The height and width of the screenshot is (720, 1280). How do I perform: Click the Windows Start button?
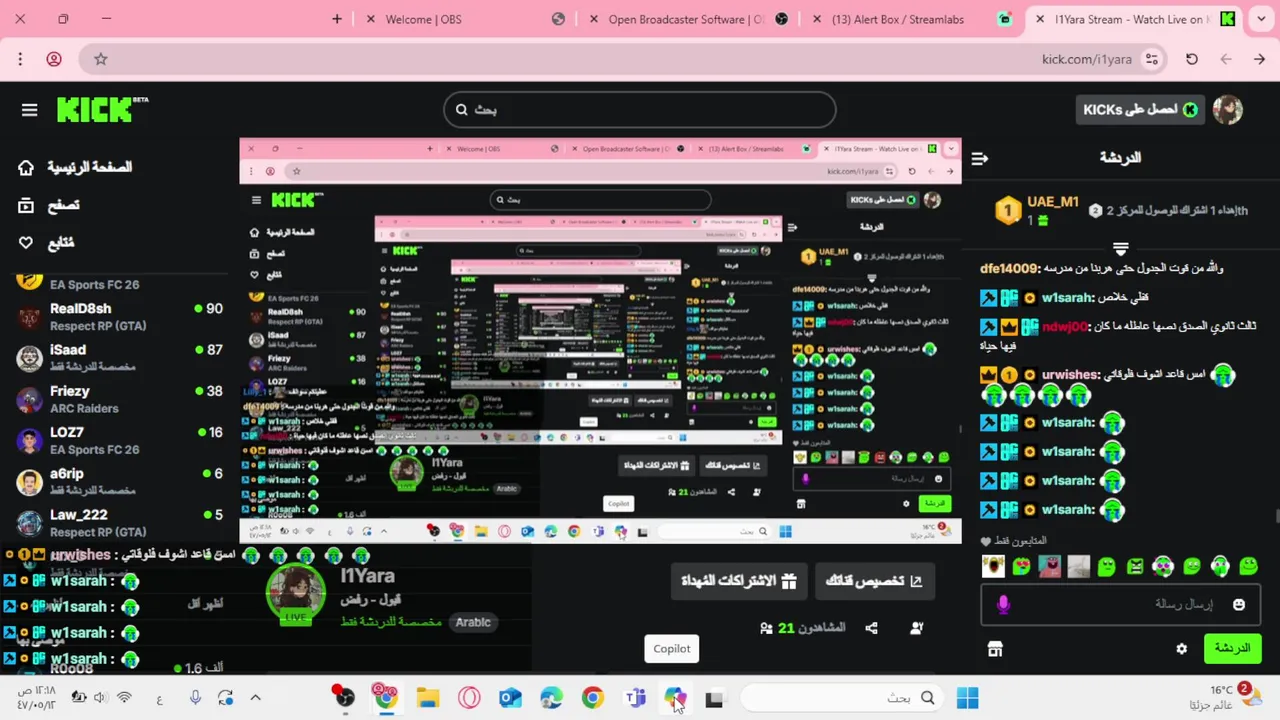click(x=967, y=698)
